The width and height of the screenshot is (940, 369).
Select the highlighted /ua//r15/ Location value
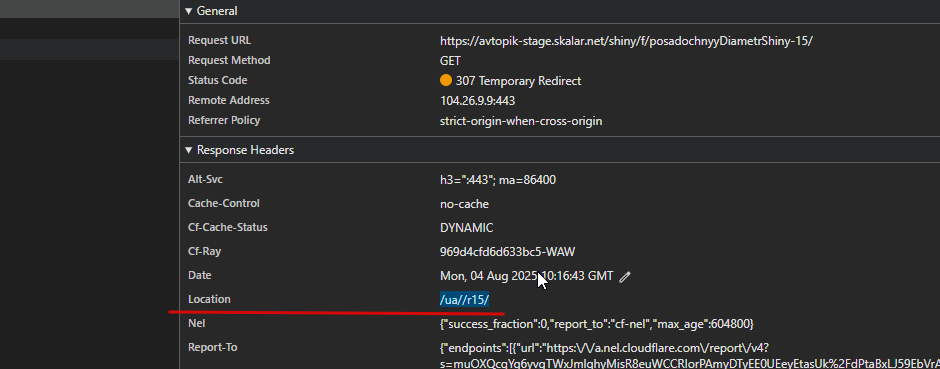pos(465,300)
